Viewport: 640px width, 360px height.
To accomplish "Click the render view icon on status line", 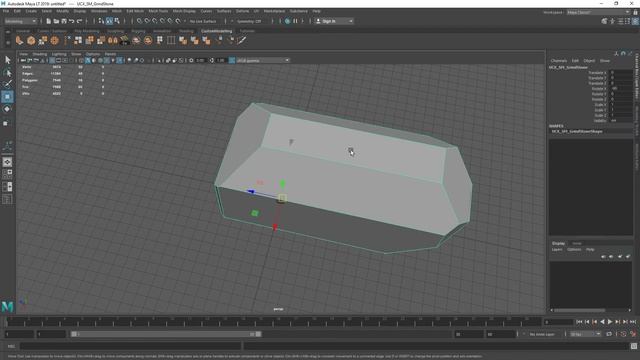I will pyautogui.click(x=287, y=21).
